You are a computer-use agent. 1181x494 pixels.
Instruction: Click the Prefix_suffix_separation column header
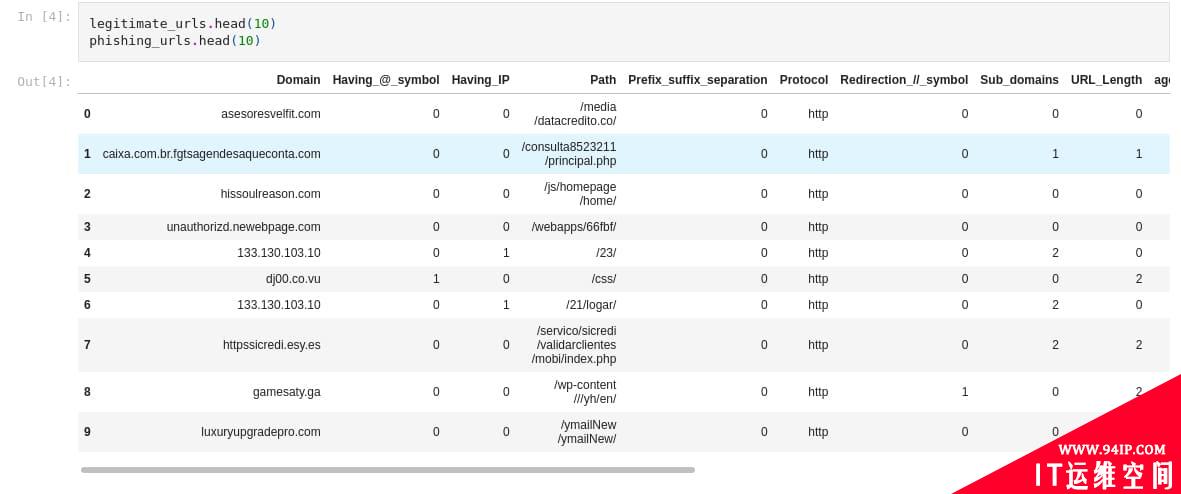(x=697, y=80)
